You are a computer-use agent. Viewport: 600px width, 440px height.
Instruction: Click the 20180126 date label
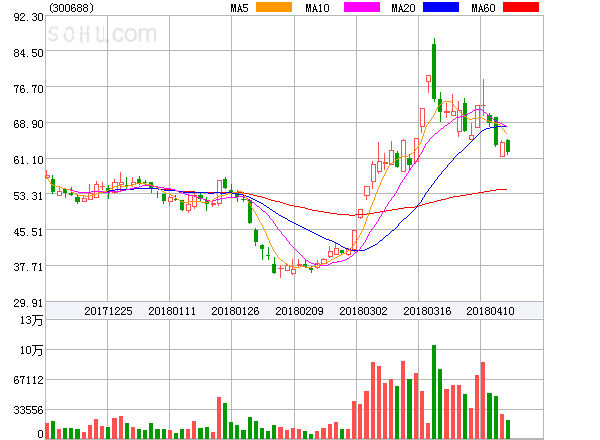coord(235,311)
